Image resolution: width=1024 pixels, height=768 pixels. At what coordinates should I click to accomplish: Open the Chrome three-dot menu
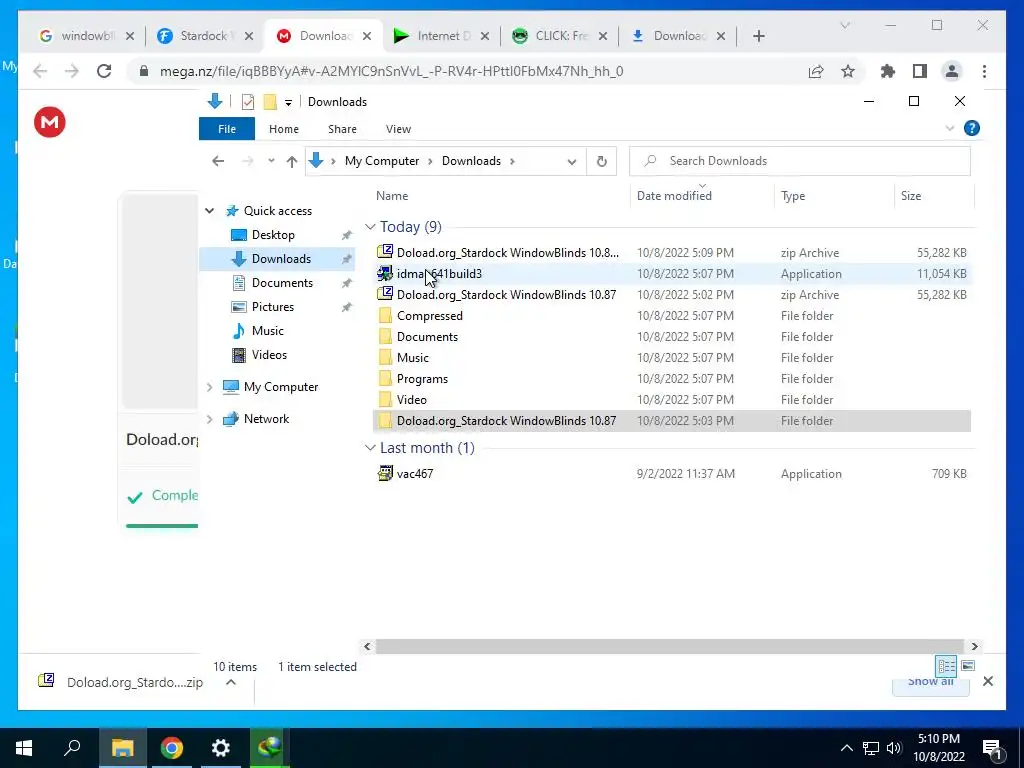pyautogui.click(x=984, y=71)
